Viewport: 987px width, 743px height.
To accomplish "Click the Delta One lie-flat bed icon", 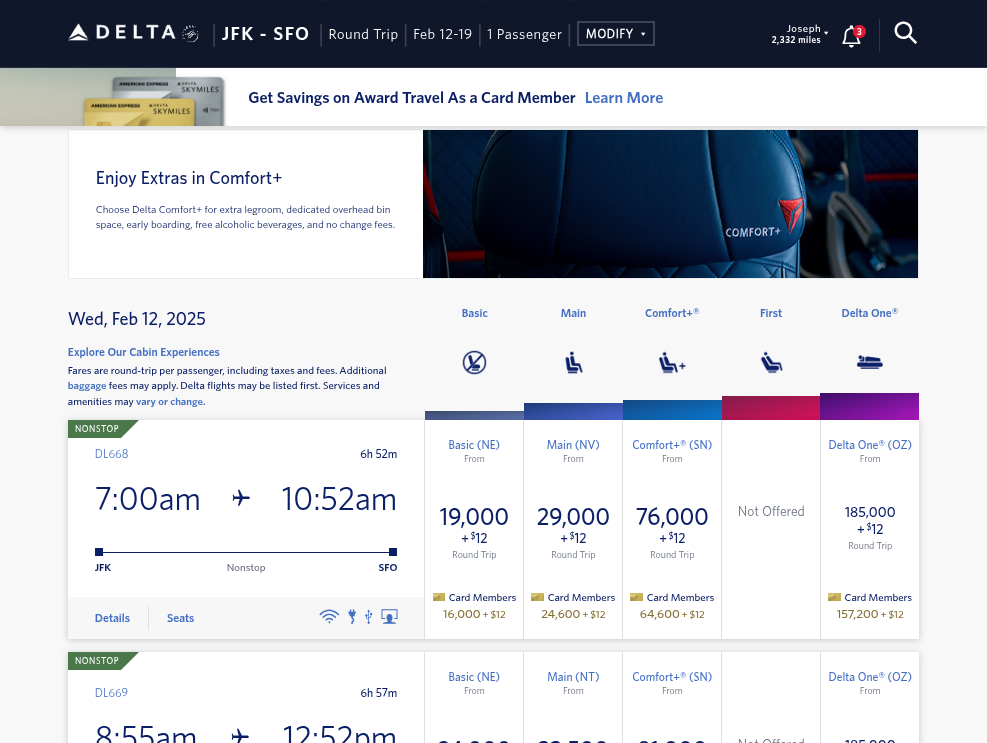I will pyautogui.click(x=869, y=362).
